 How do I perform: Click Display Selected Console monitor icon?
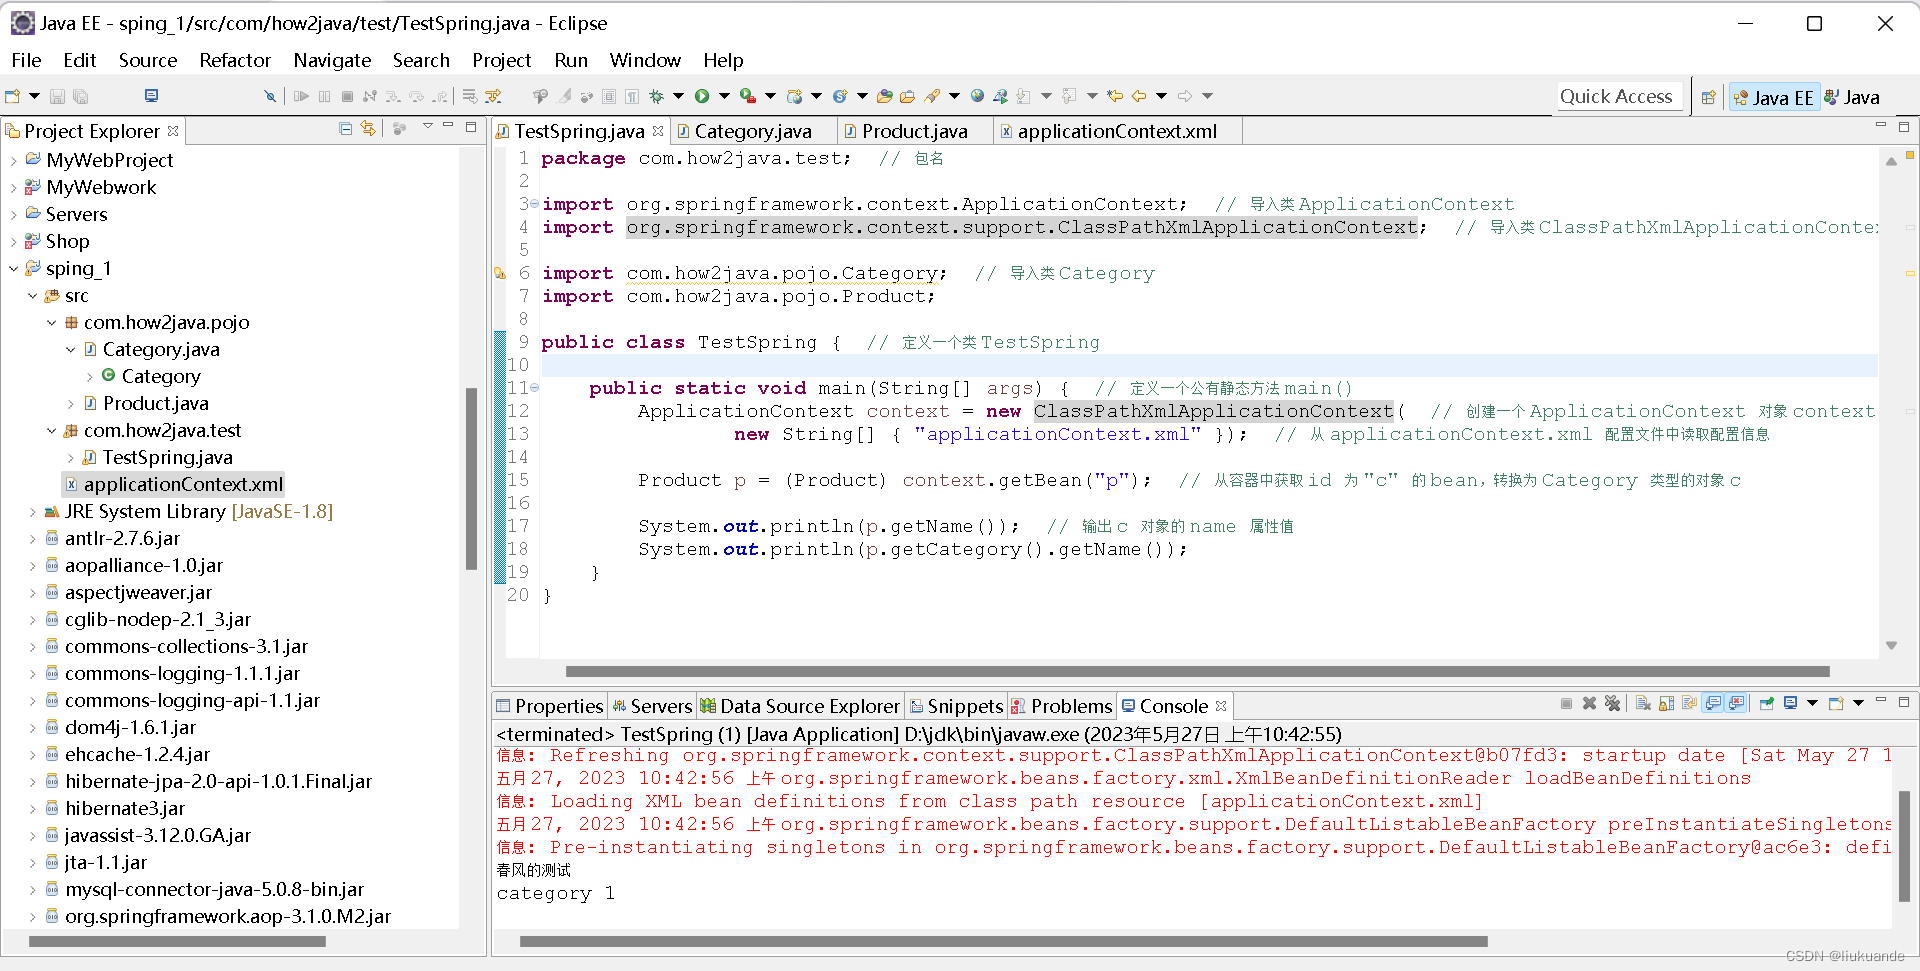[x=1790, y=704]
